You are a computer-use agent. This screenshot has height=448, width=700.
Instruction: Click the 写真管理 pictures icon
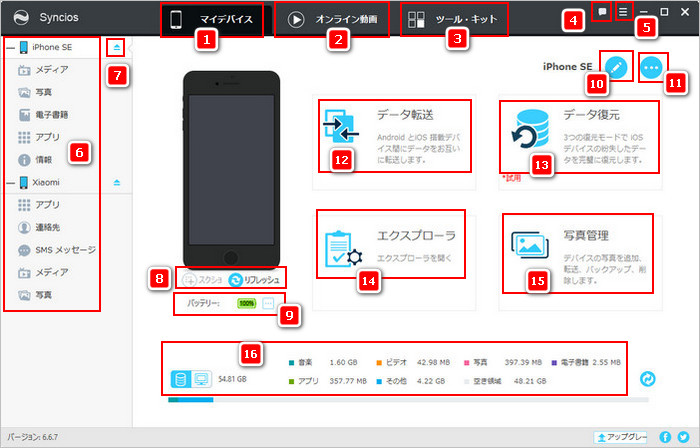click(530, 245)
